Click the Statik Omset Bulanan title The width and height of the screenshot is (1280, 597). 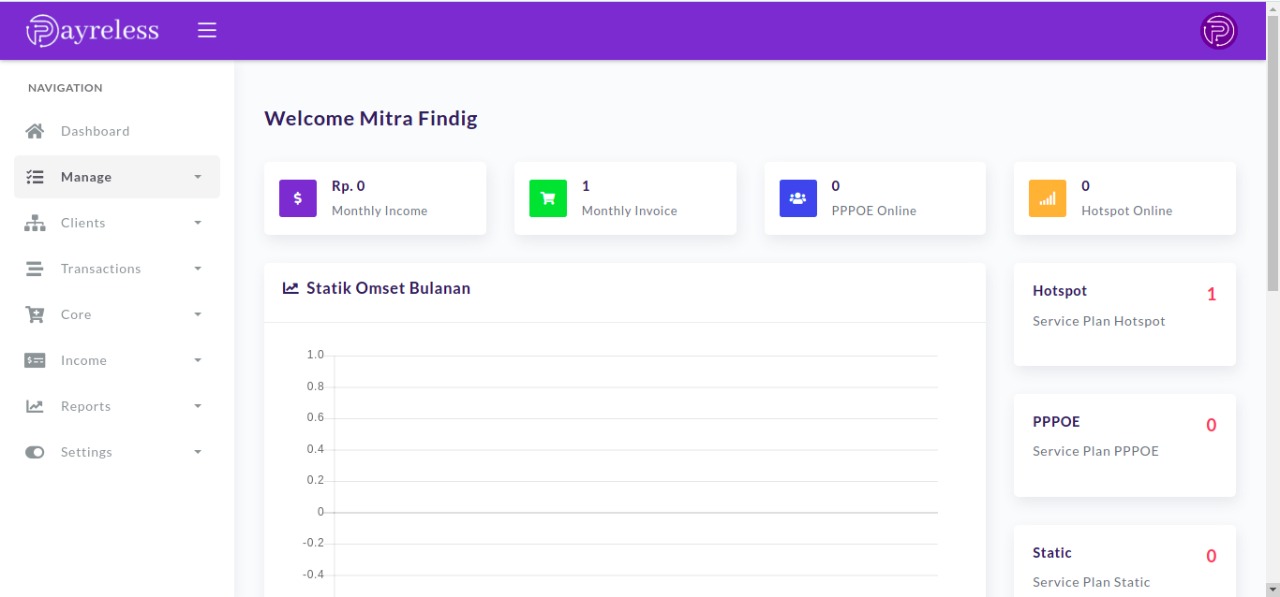point(388,288)
